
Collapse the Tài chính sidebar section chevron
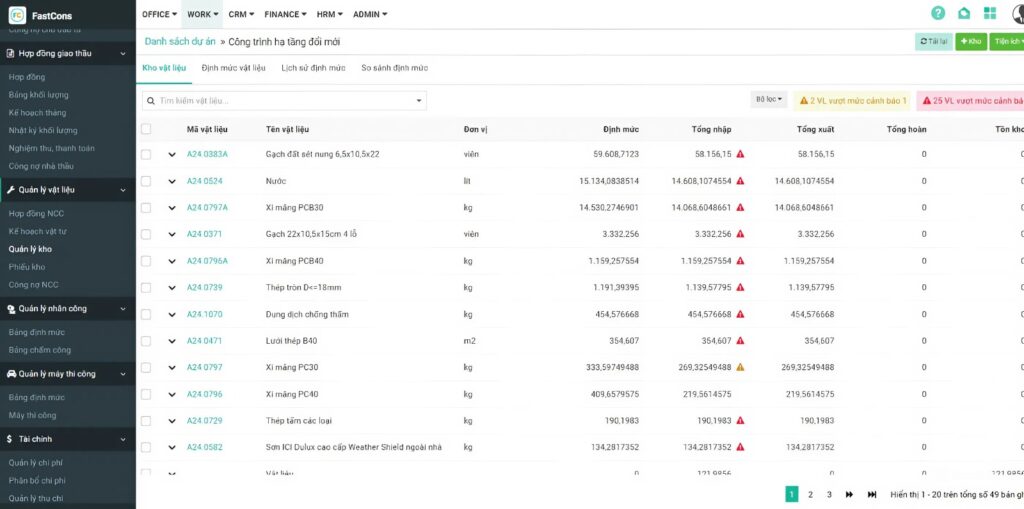[123, 439]
